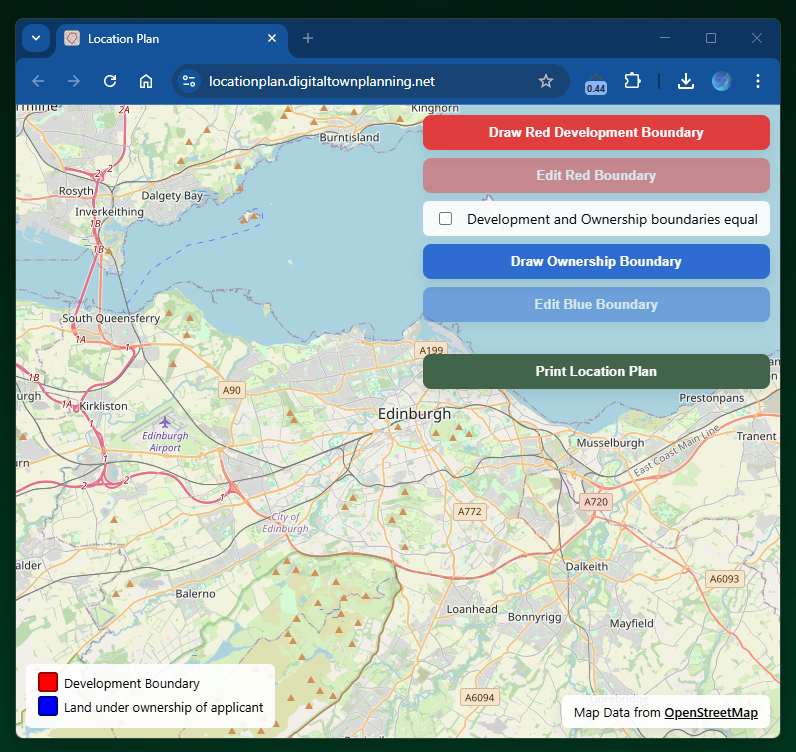This screenshot has height=752, width=796.
Task: Expand the tab search dropdown arrow
Action: 36,38
